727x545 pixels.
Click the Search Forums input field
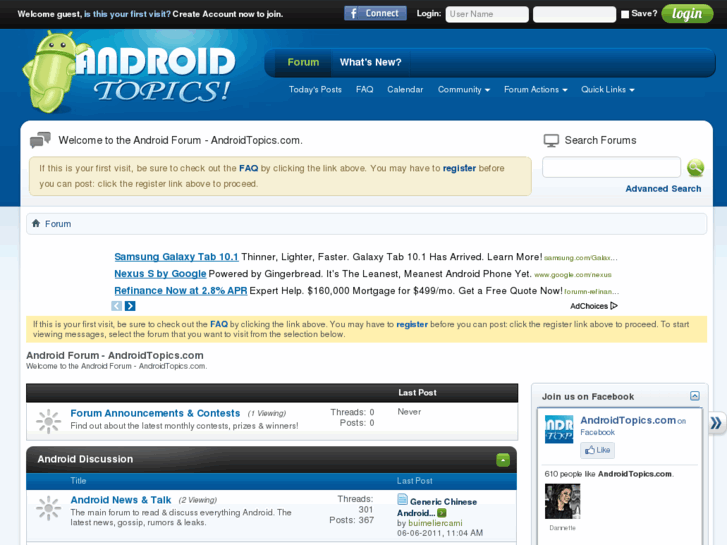click(x=612, y=167)
